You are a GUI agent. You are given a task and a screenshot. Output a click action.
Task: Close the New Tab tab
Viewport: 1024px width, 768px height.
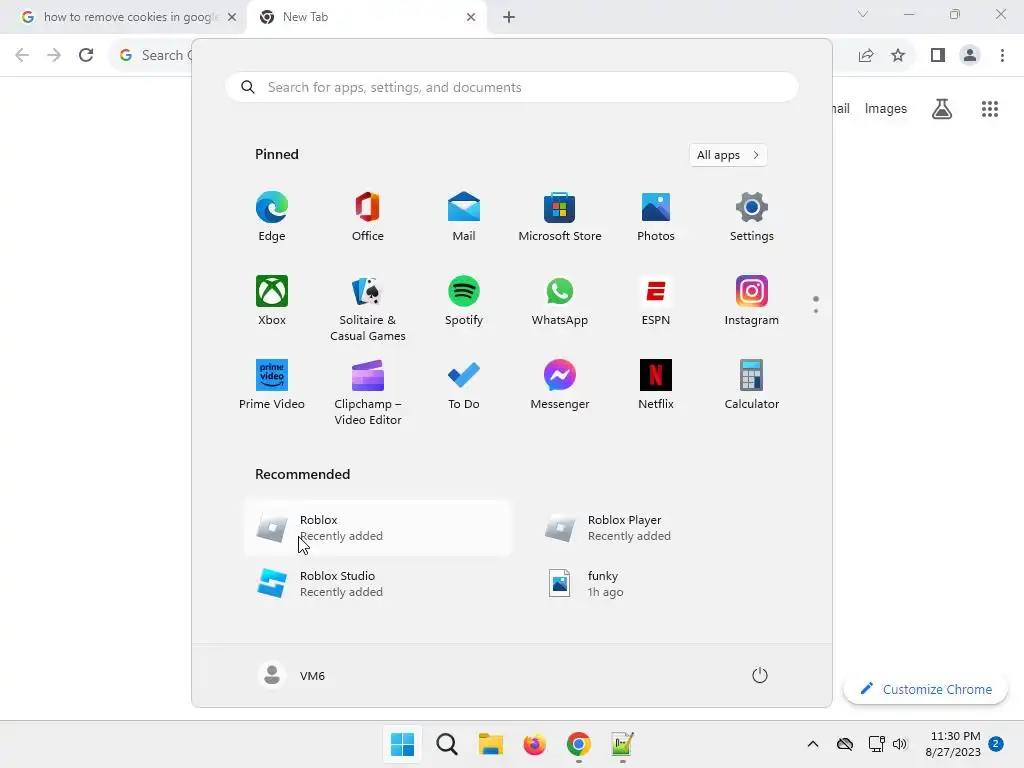pos(471,17)
